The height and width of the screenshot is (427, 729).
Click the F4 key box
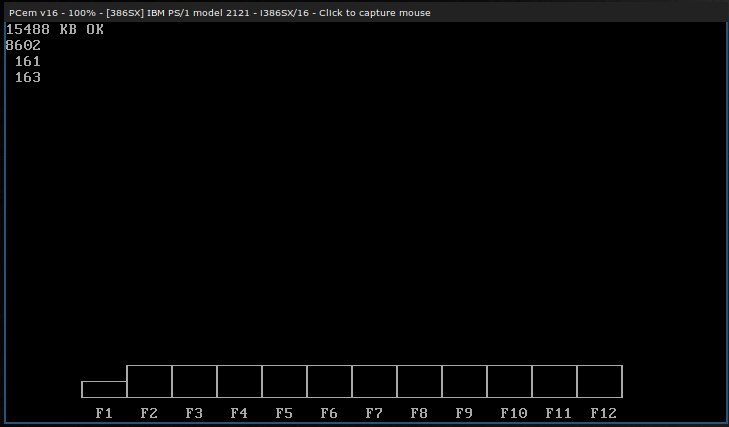coord(239,381)
